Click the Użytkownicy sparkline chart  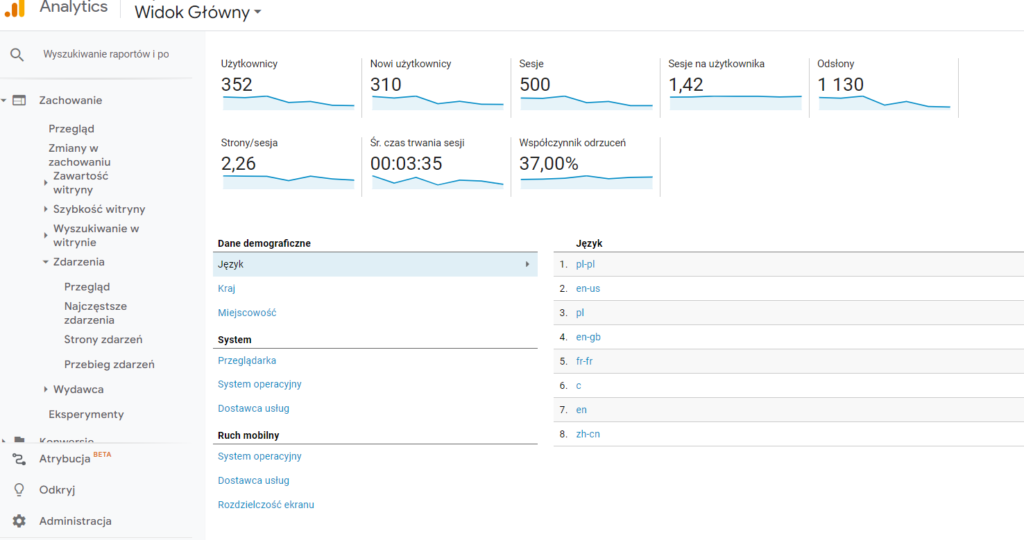[288, 103]
